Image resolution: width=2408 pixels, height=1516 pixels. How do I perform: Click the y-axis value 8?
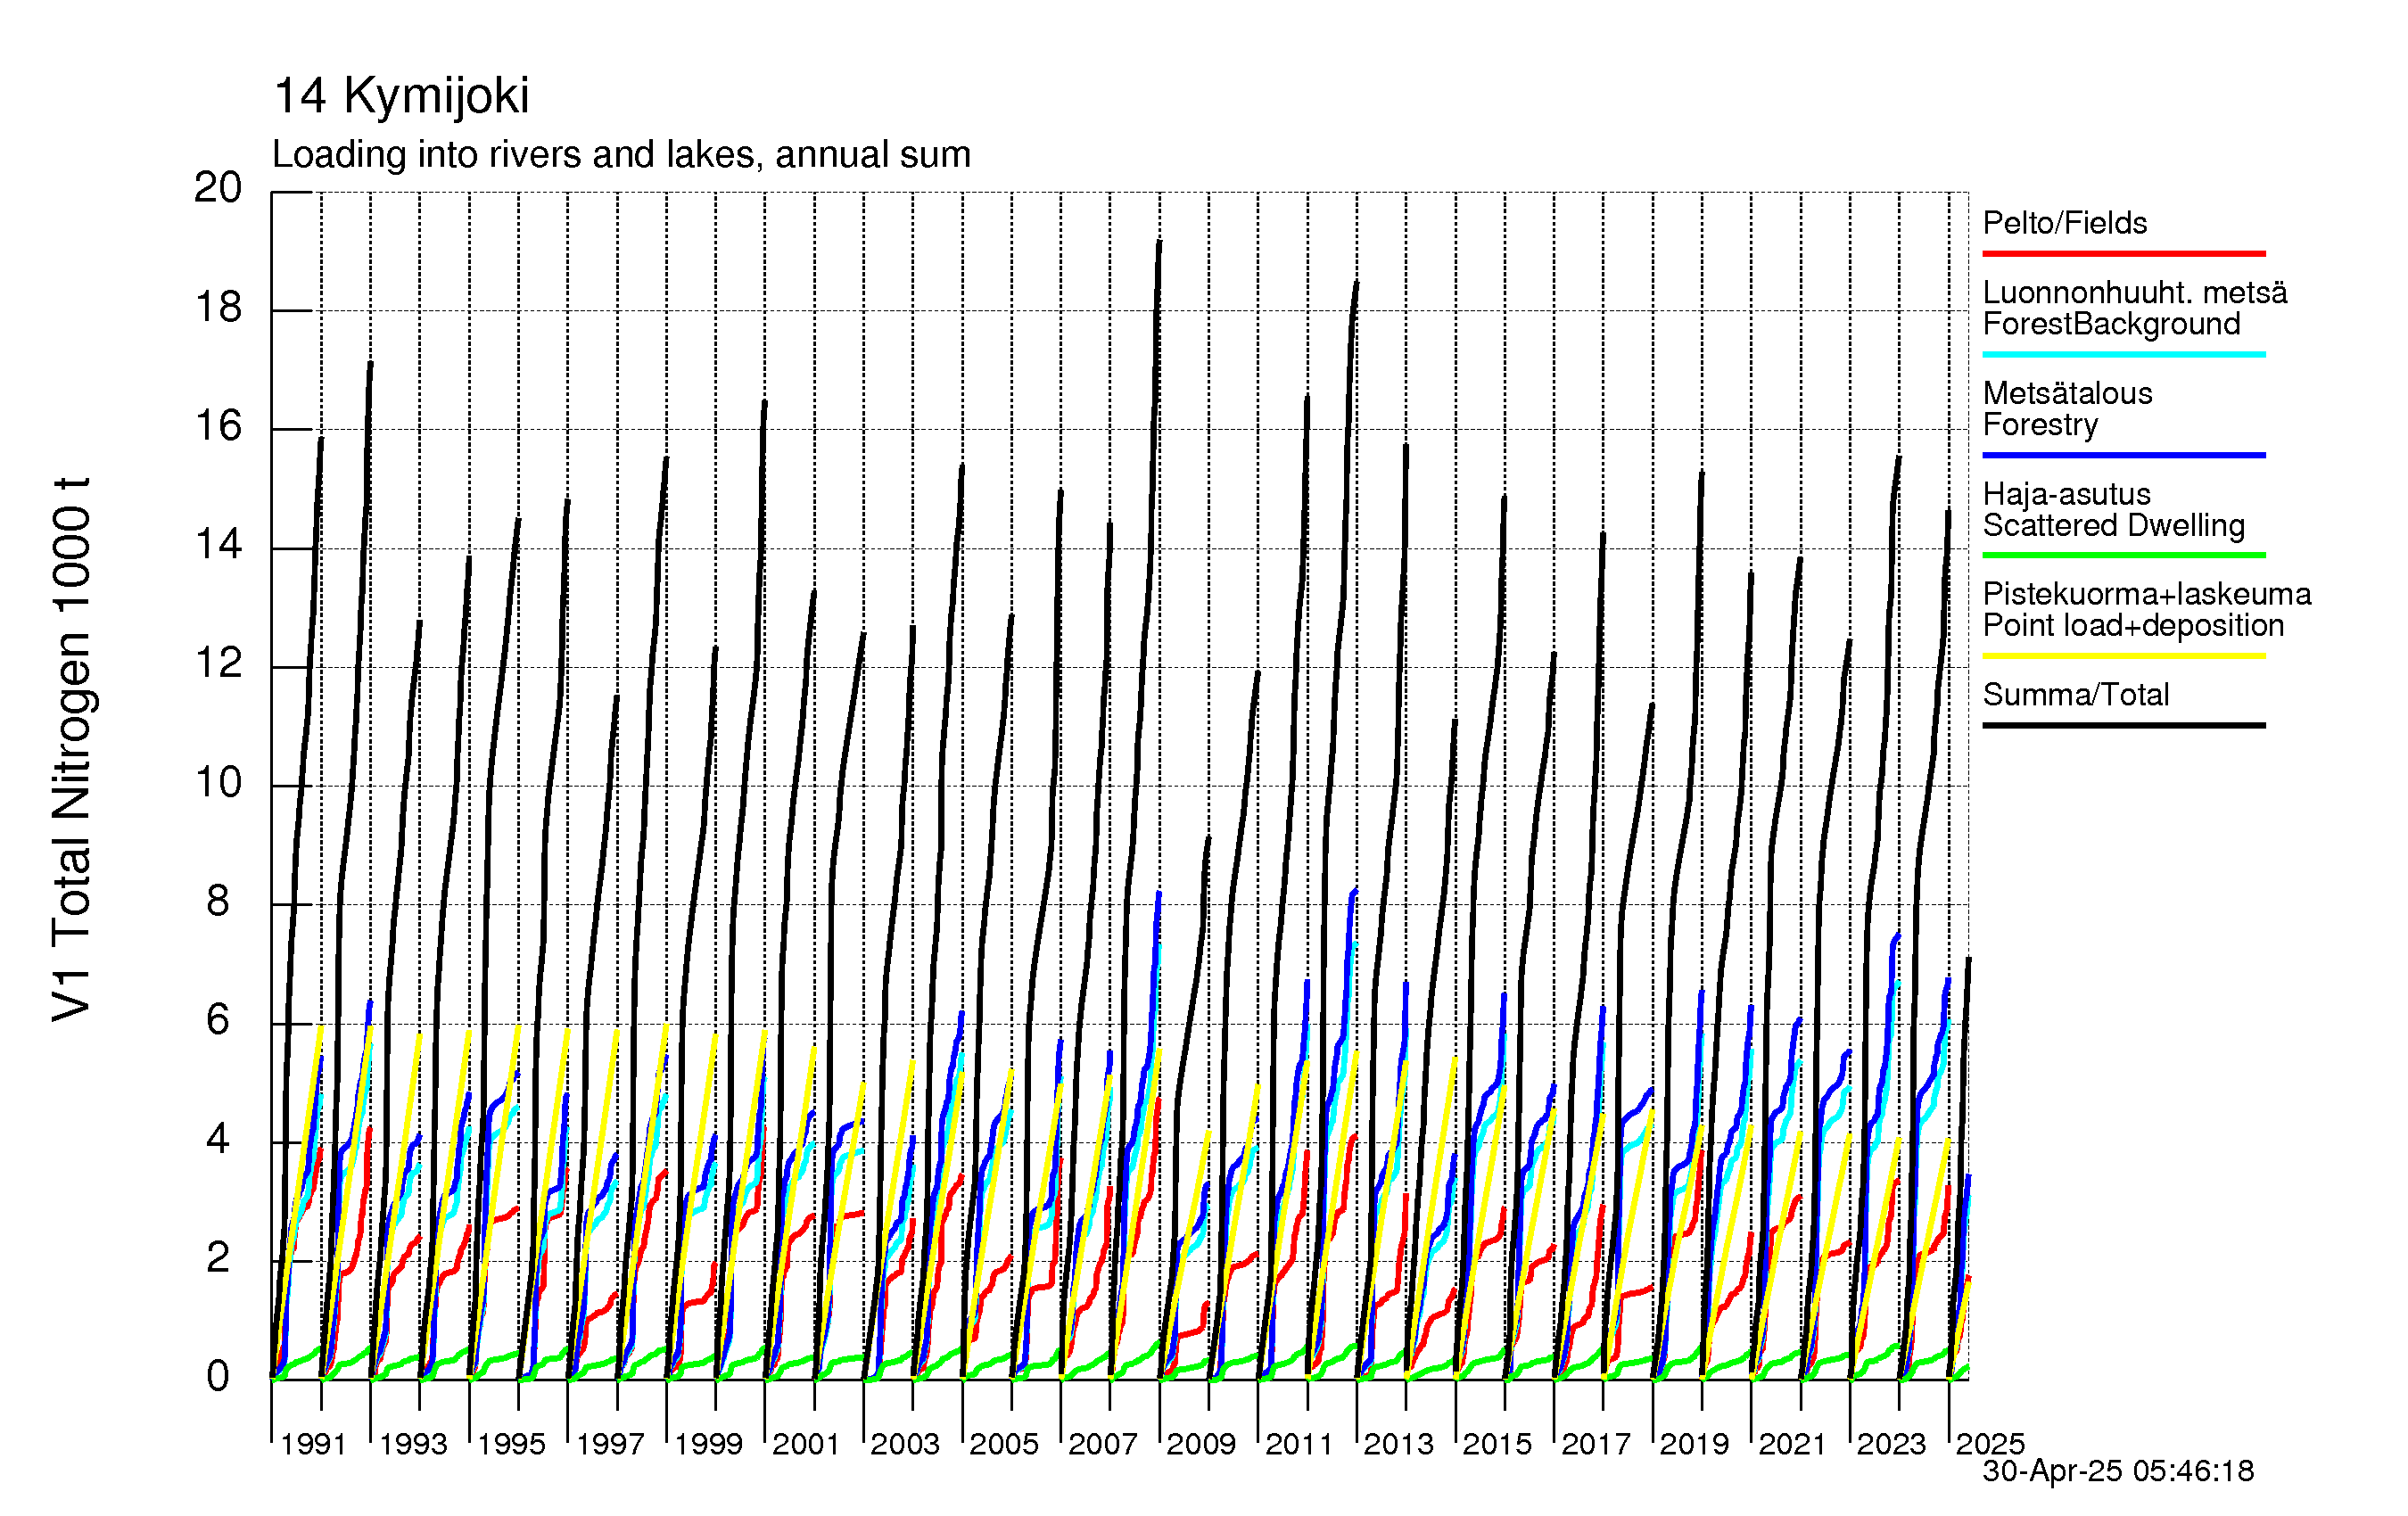[x=218, y=902]
